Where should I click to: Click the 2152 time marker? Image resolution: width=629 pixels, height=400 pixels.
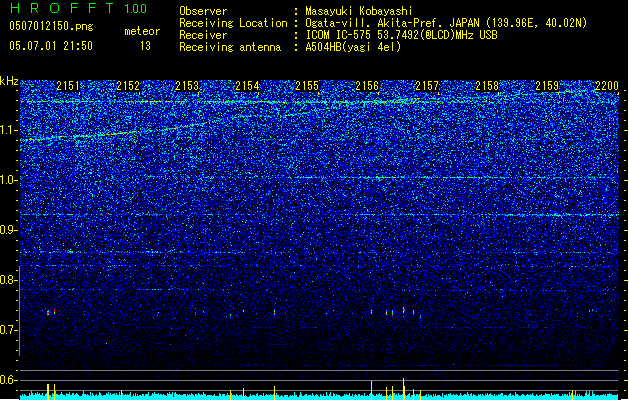pos(128,85)
